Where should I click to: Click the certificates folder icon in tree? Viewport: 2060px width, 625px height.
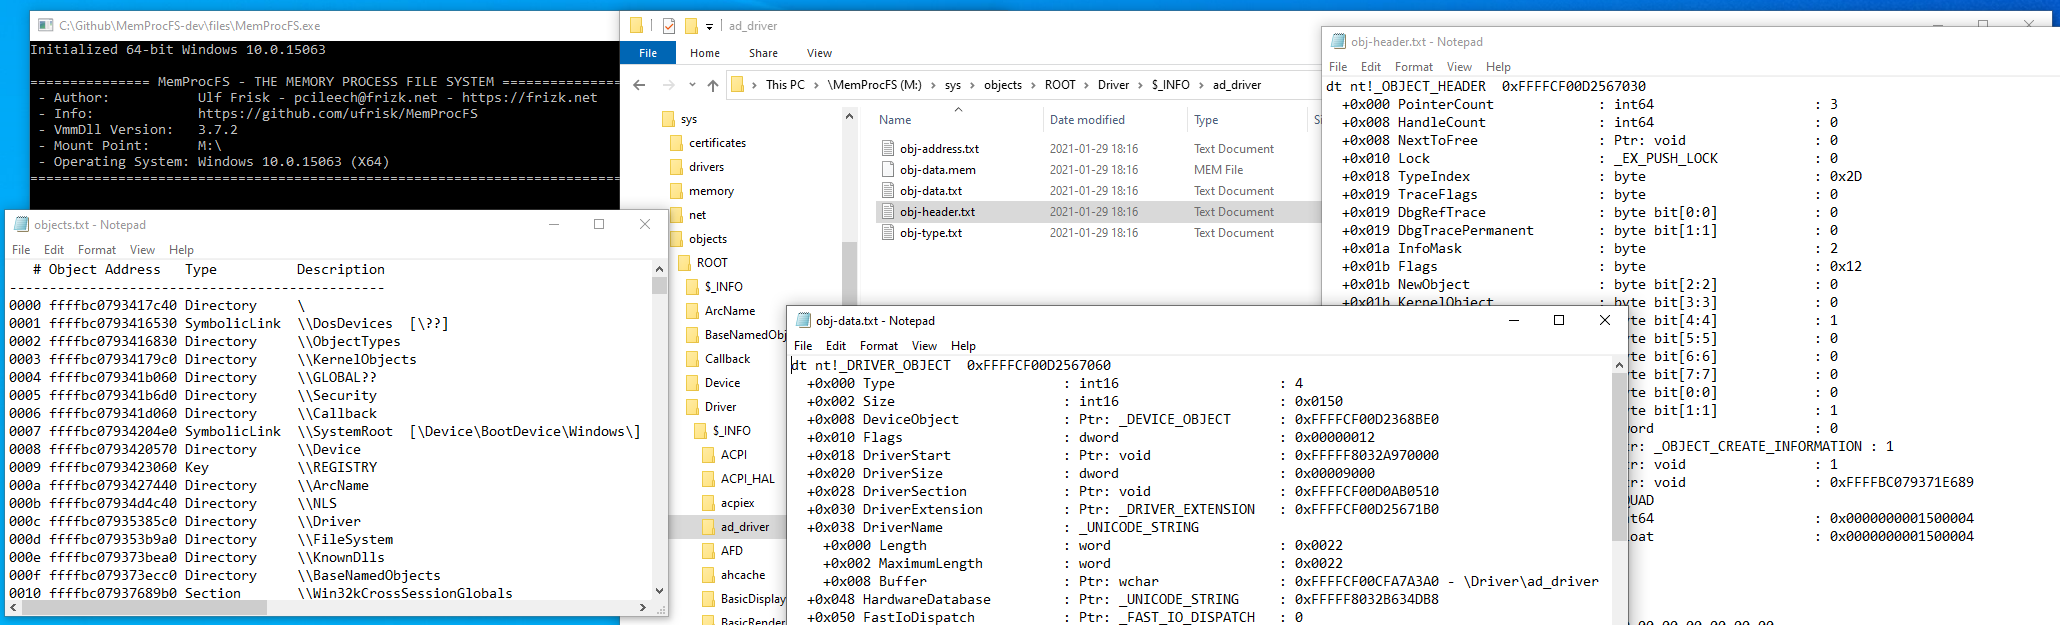677,143
